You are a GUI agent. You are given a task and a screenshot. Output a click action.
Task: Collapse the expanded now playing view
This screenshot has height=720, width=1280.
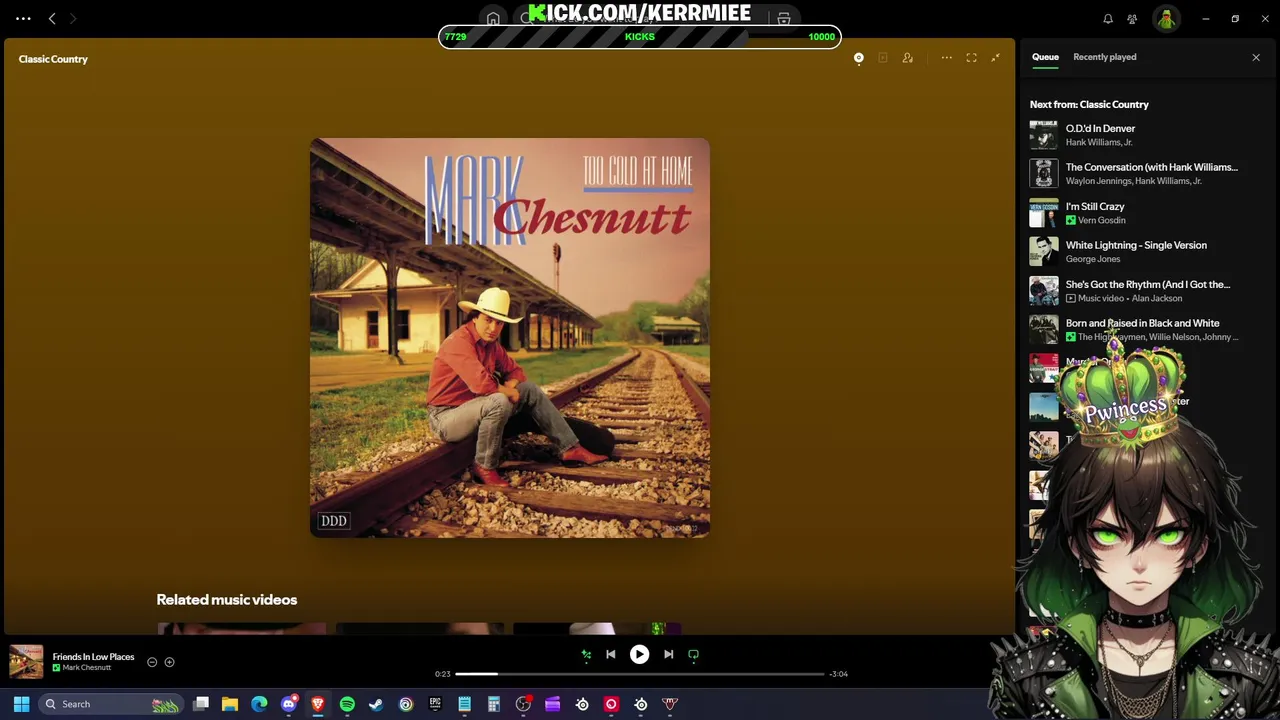995,58
